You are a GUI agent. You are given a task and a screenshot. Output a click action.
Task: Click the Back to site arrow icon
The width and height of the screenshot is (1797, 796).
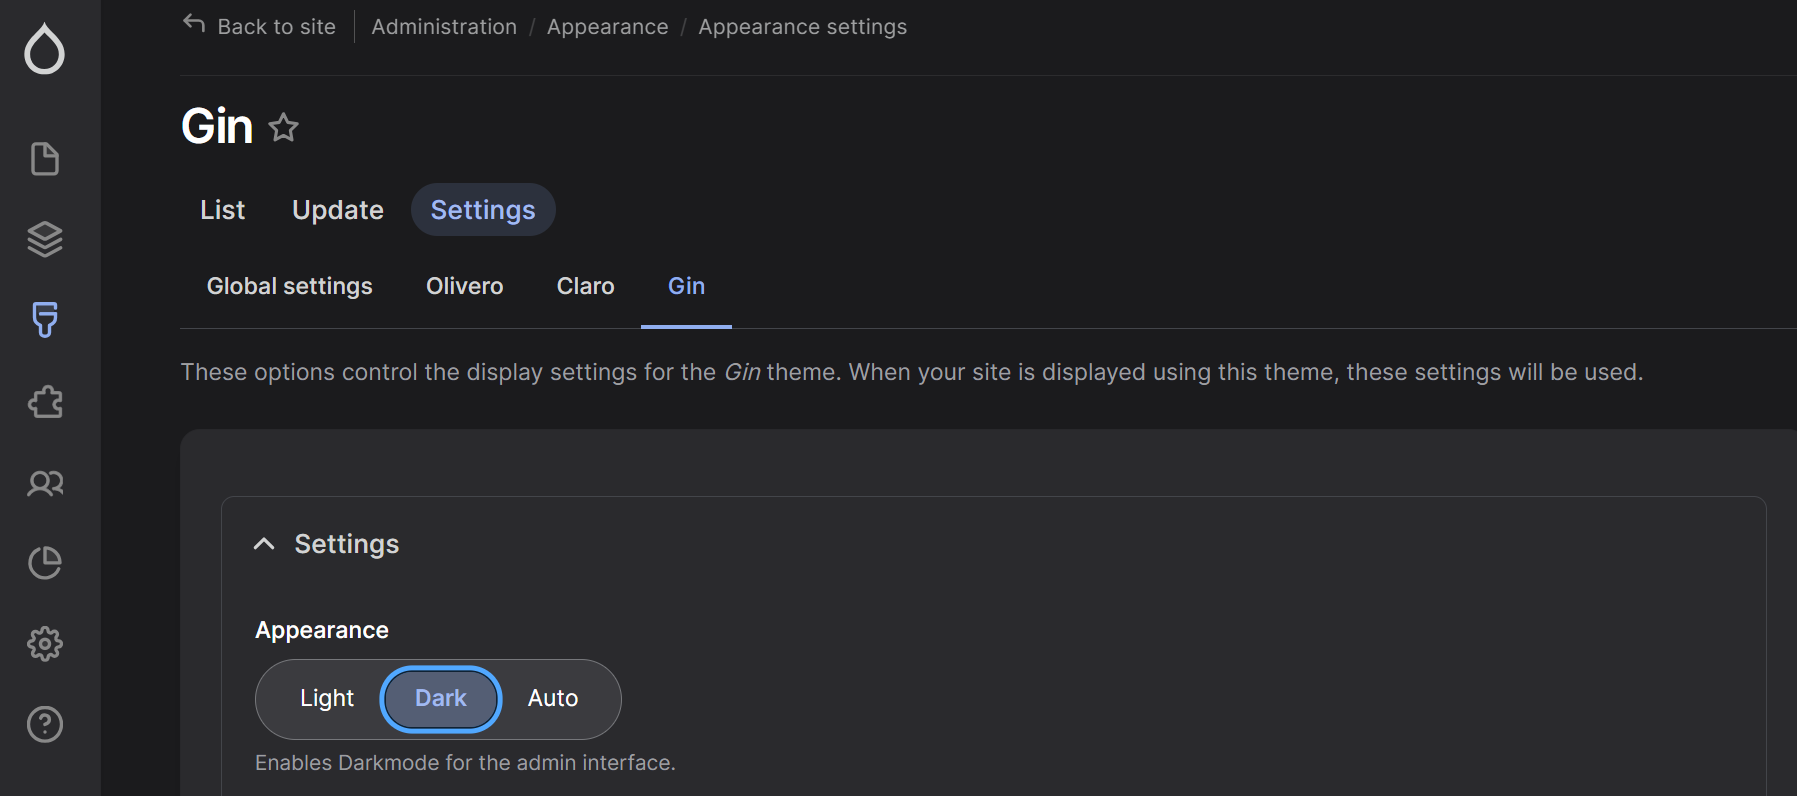(194, 24)
